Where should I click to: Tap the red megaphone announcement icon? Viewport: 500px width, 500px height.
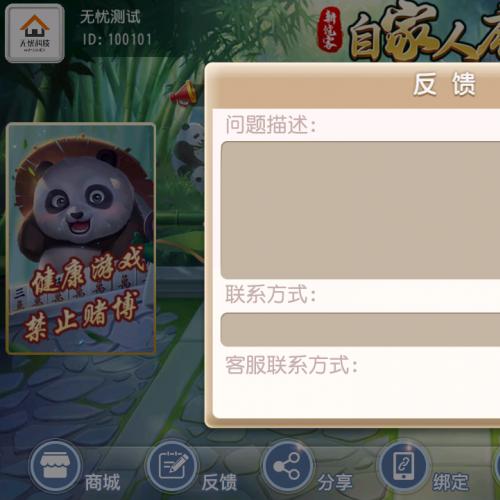pos(183,93)
